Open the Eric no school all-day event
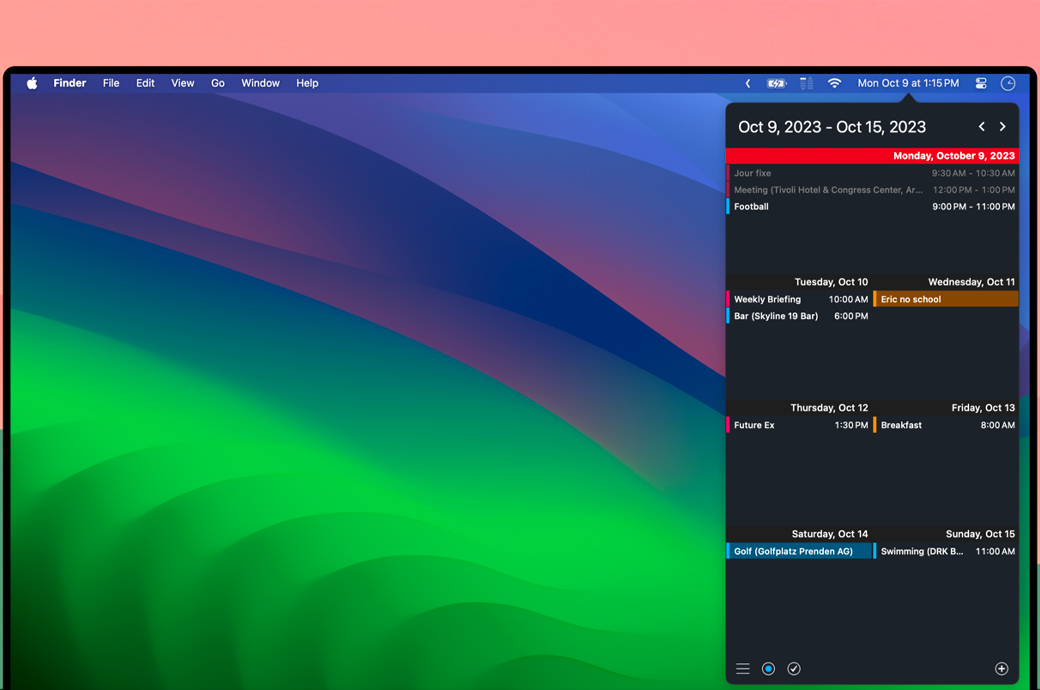This screenshot has width=1040, height=690. click(x=946, y=299)
